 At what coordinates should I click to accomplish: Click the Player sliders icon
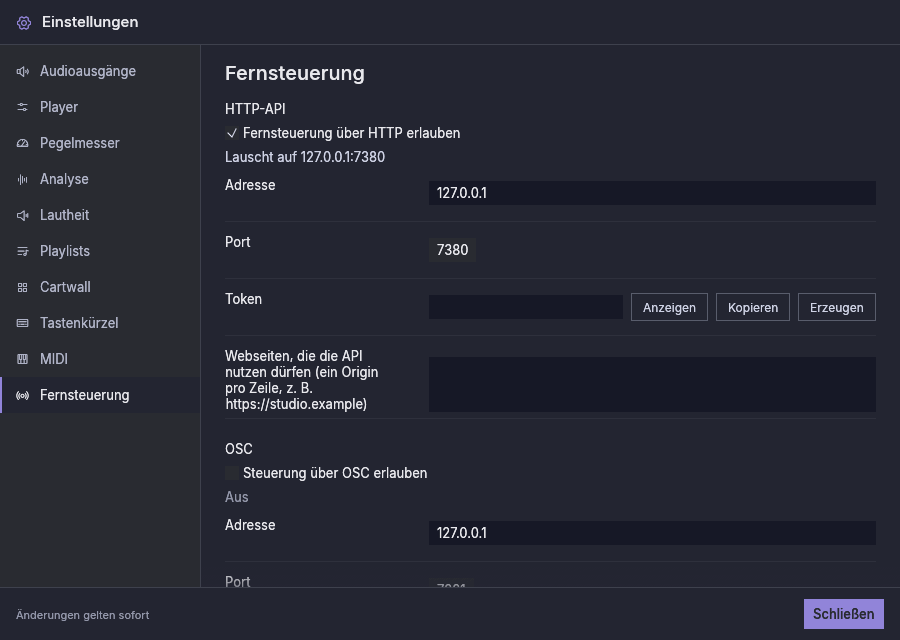(x=22, y=107)
